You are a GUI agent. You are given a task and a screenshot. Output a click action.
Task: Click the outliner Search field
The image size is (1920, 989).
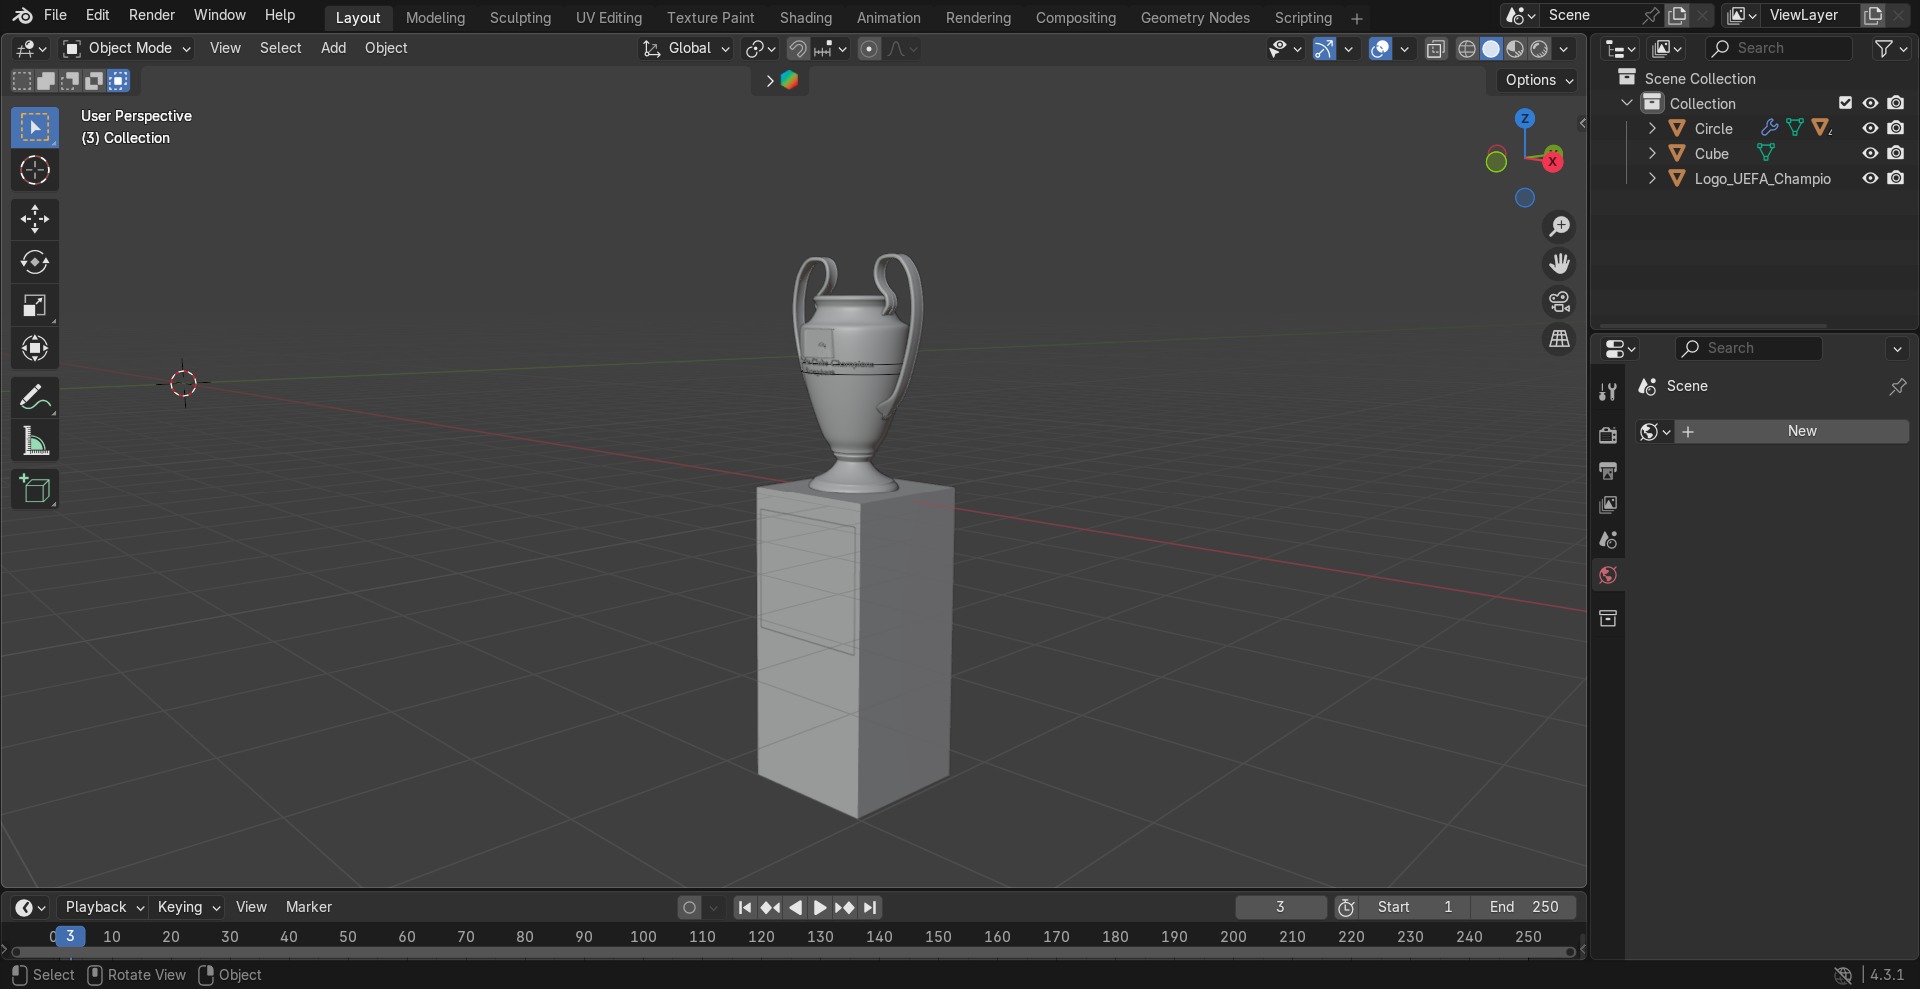click(x=1779, y=48)
